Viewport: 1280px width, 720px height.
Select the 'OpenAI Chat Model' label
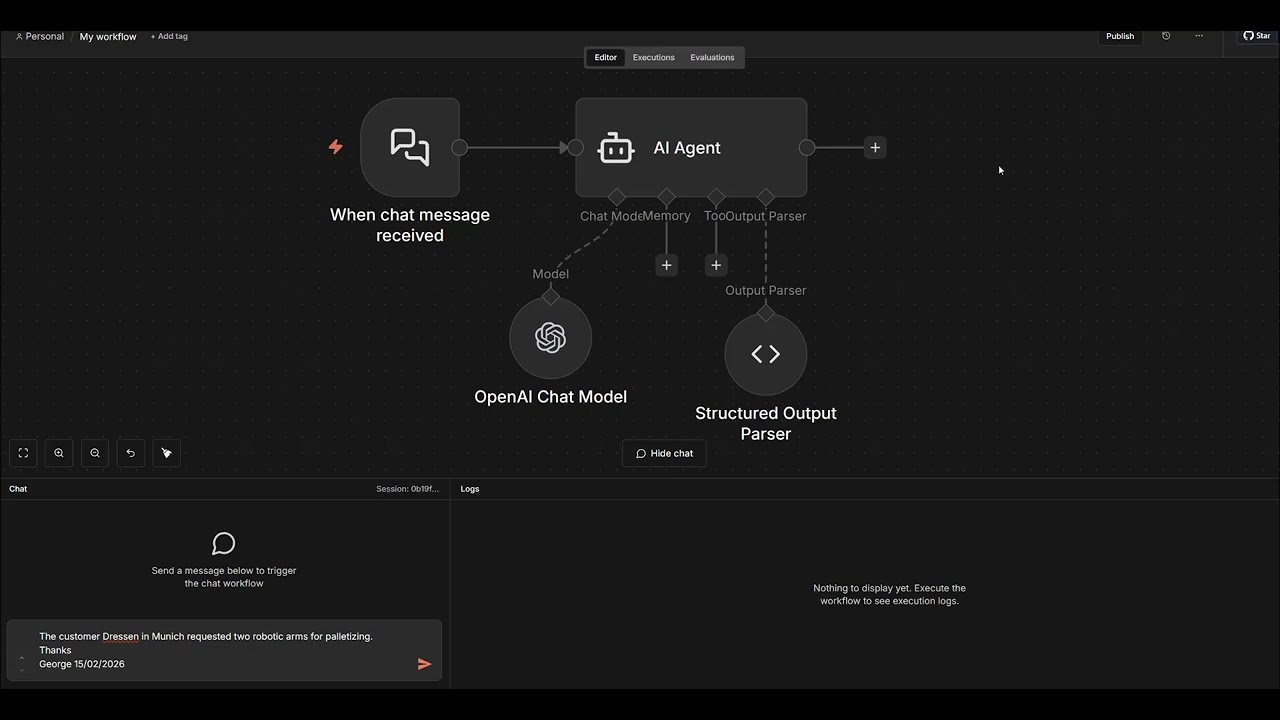pyautogui.click(x=550, y=397)
